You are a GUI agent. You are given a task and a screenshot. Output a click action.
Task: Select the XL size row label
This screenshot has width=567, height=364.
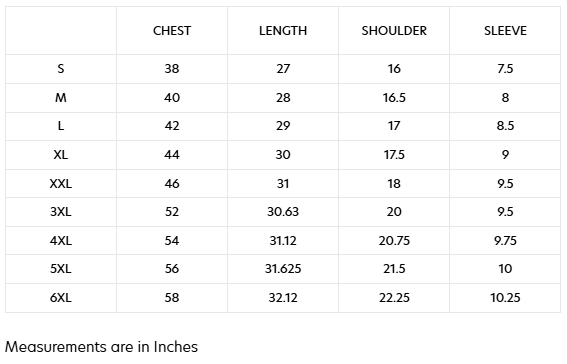tap(61, 155)
